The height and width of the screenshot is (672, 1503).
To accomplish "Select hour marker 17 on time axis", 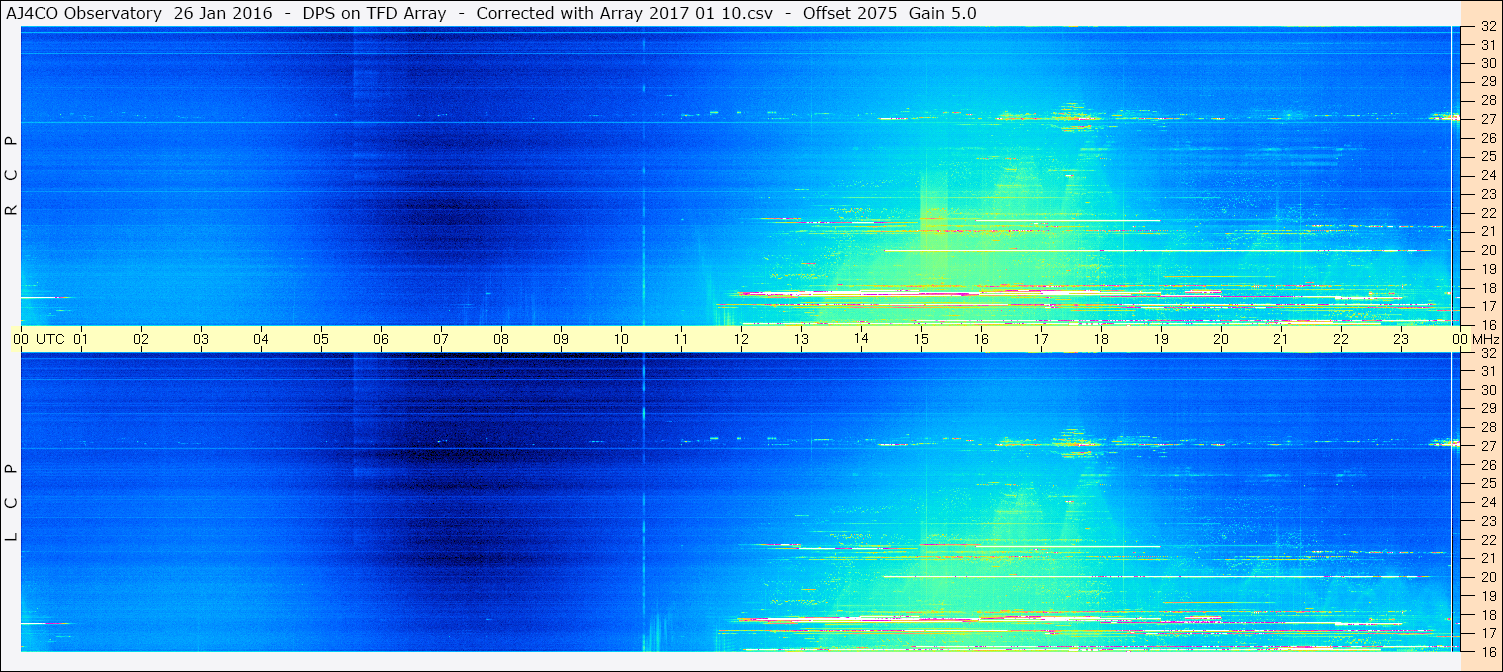I will click(x=1041, y=339).
